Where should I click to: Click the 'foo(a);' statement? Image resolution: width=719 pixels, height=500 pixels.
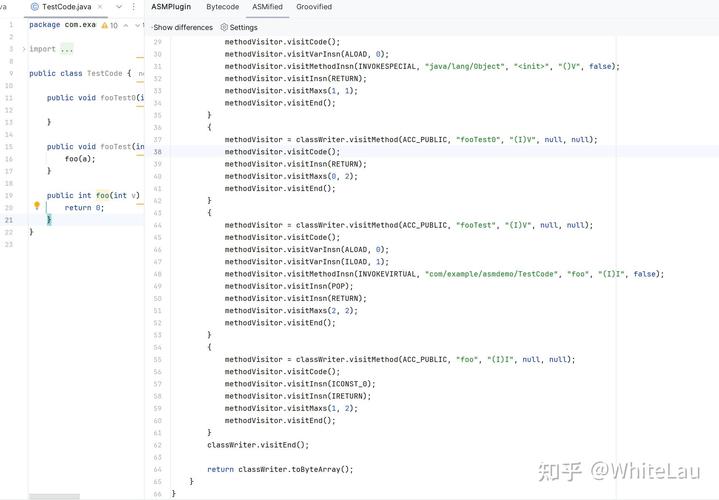pos(80,159)
